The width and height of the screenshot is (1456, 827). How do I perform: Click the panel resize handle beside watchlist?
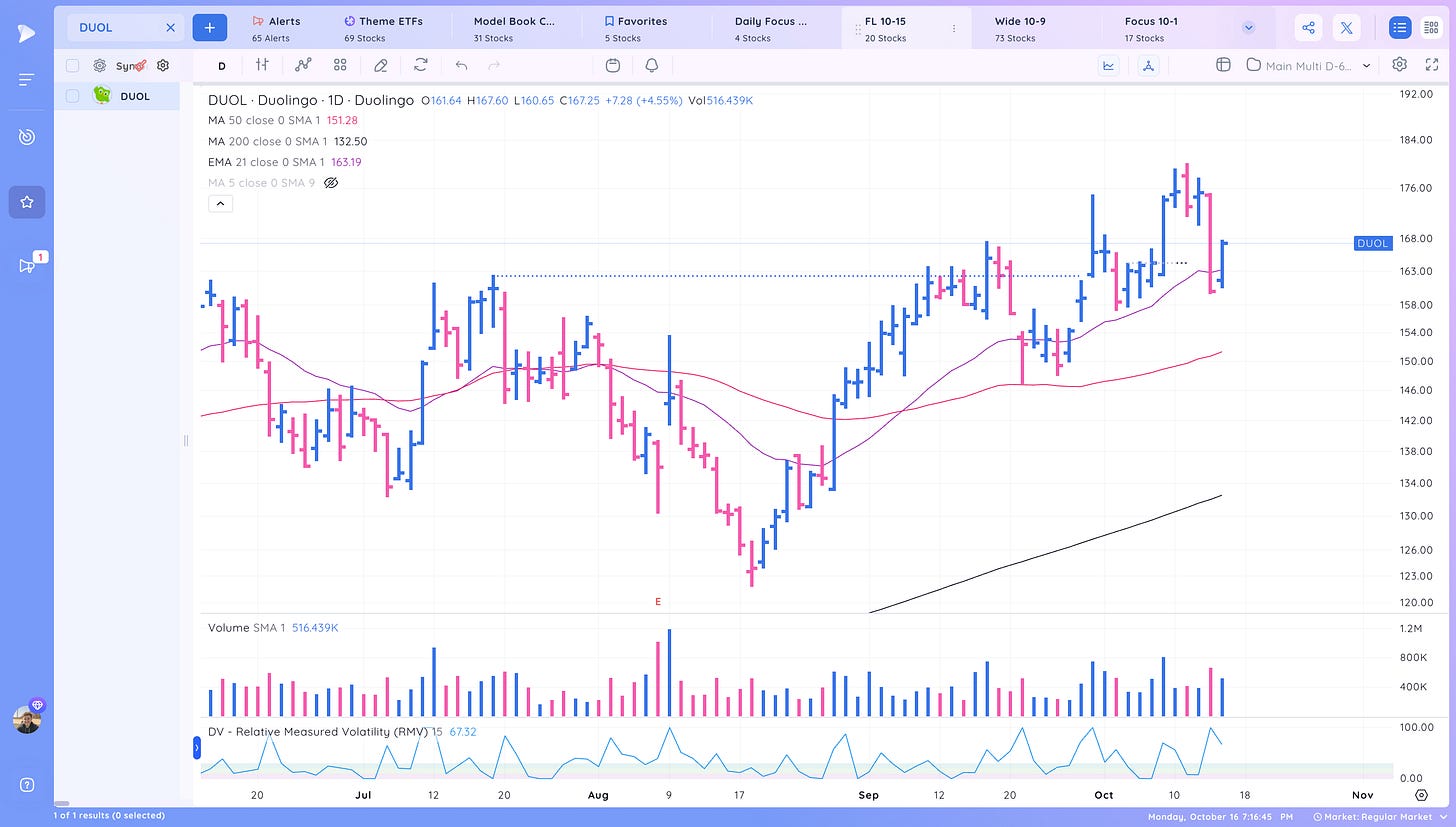(186, 440)
